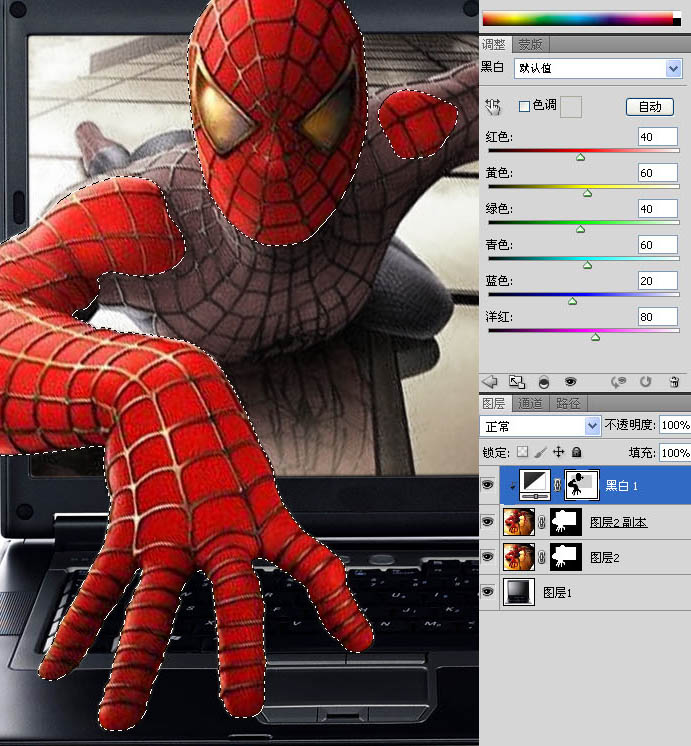Hide the 黑白 1 adjustment layer
Image resolution: width=691 pixels, height=746 pixels.
tap(489, 485)
